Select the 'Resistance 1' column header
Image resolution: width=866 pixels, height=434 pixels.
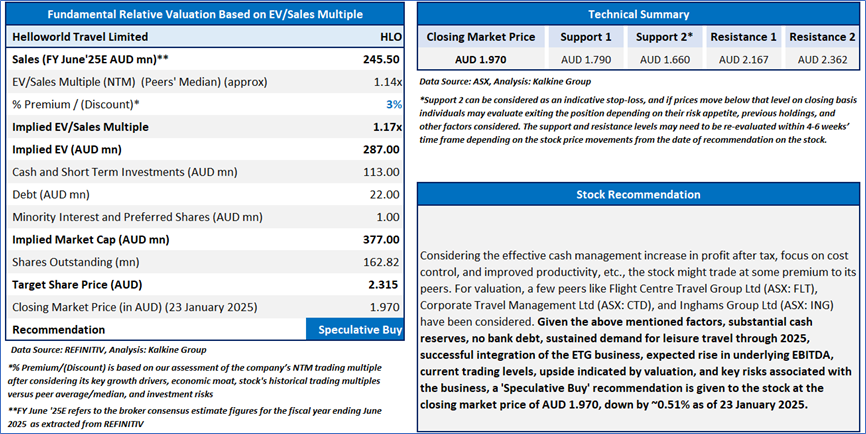point(743,37)
